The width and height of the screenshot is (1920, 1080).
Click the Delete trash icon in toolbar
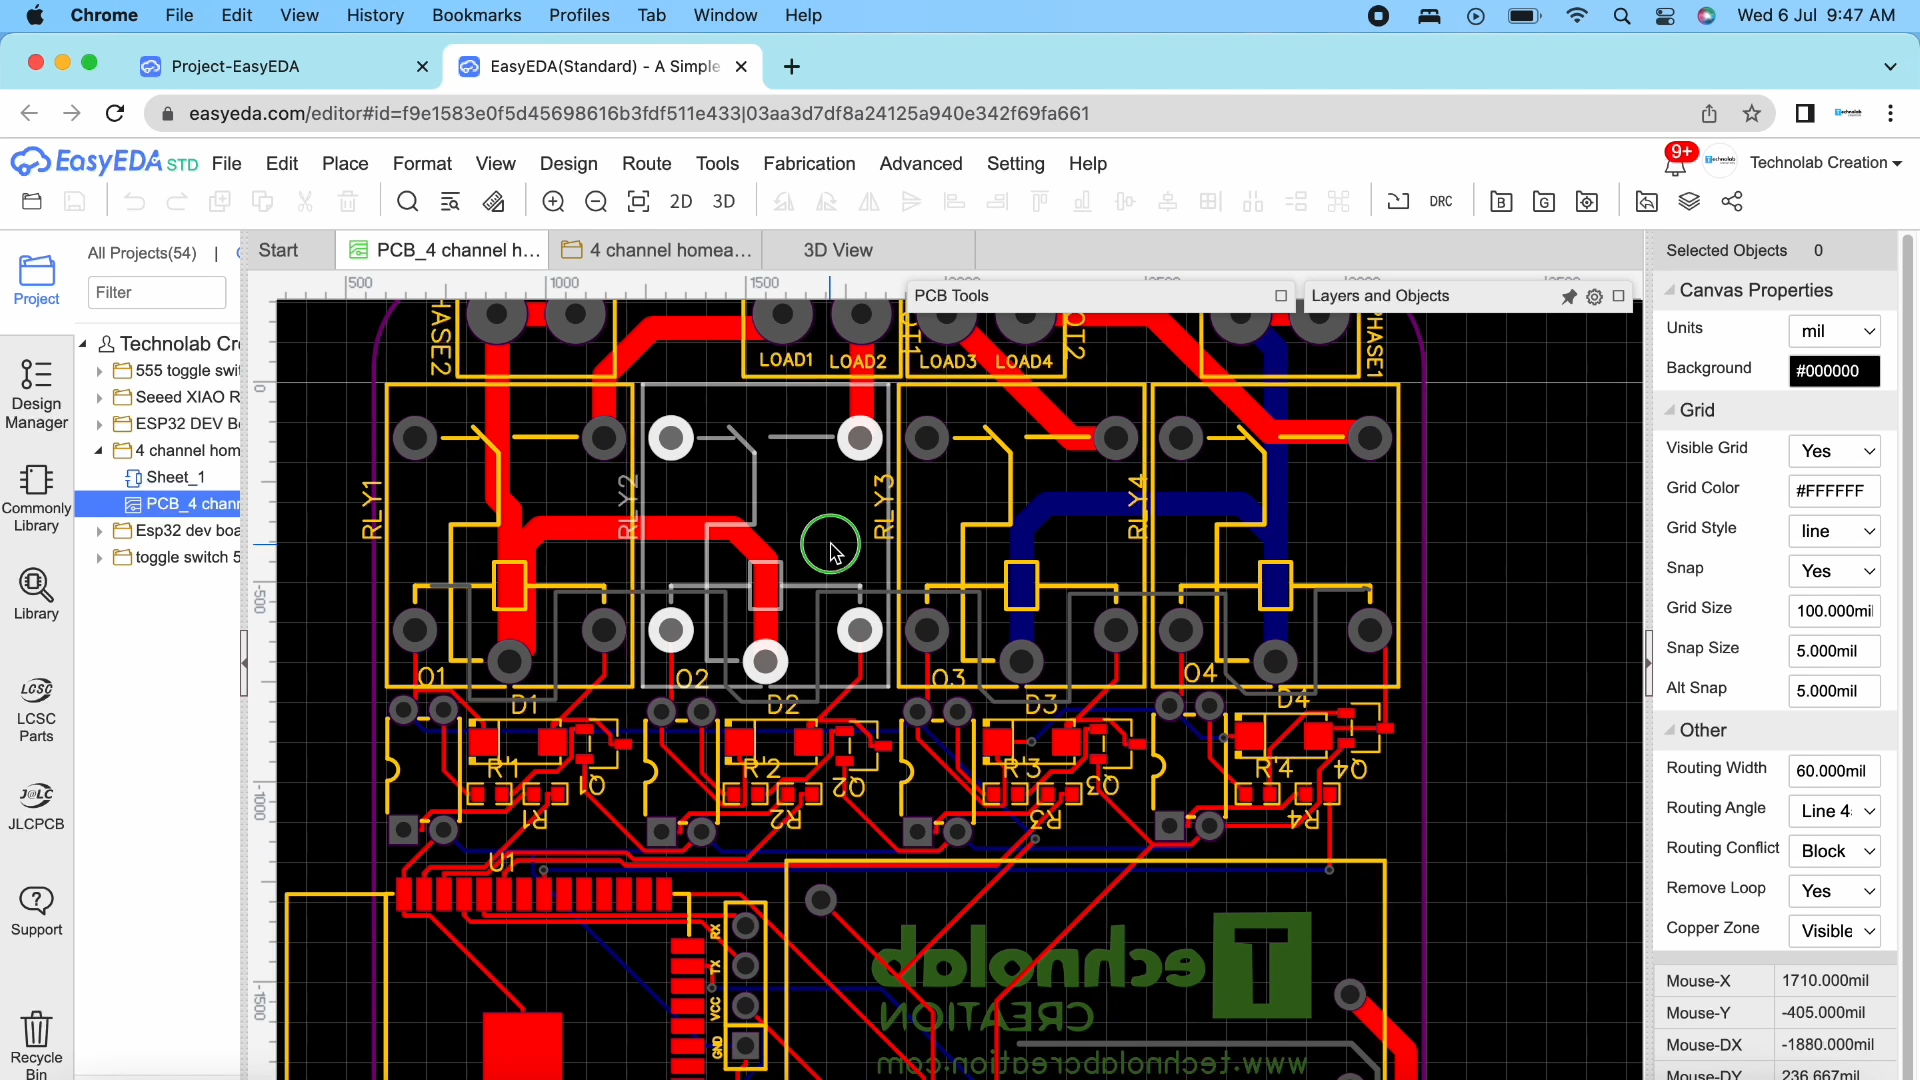348,202
